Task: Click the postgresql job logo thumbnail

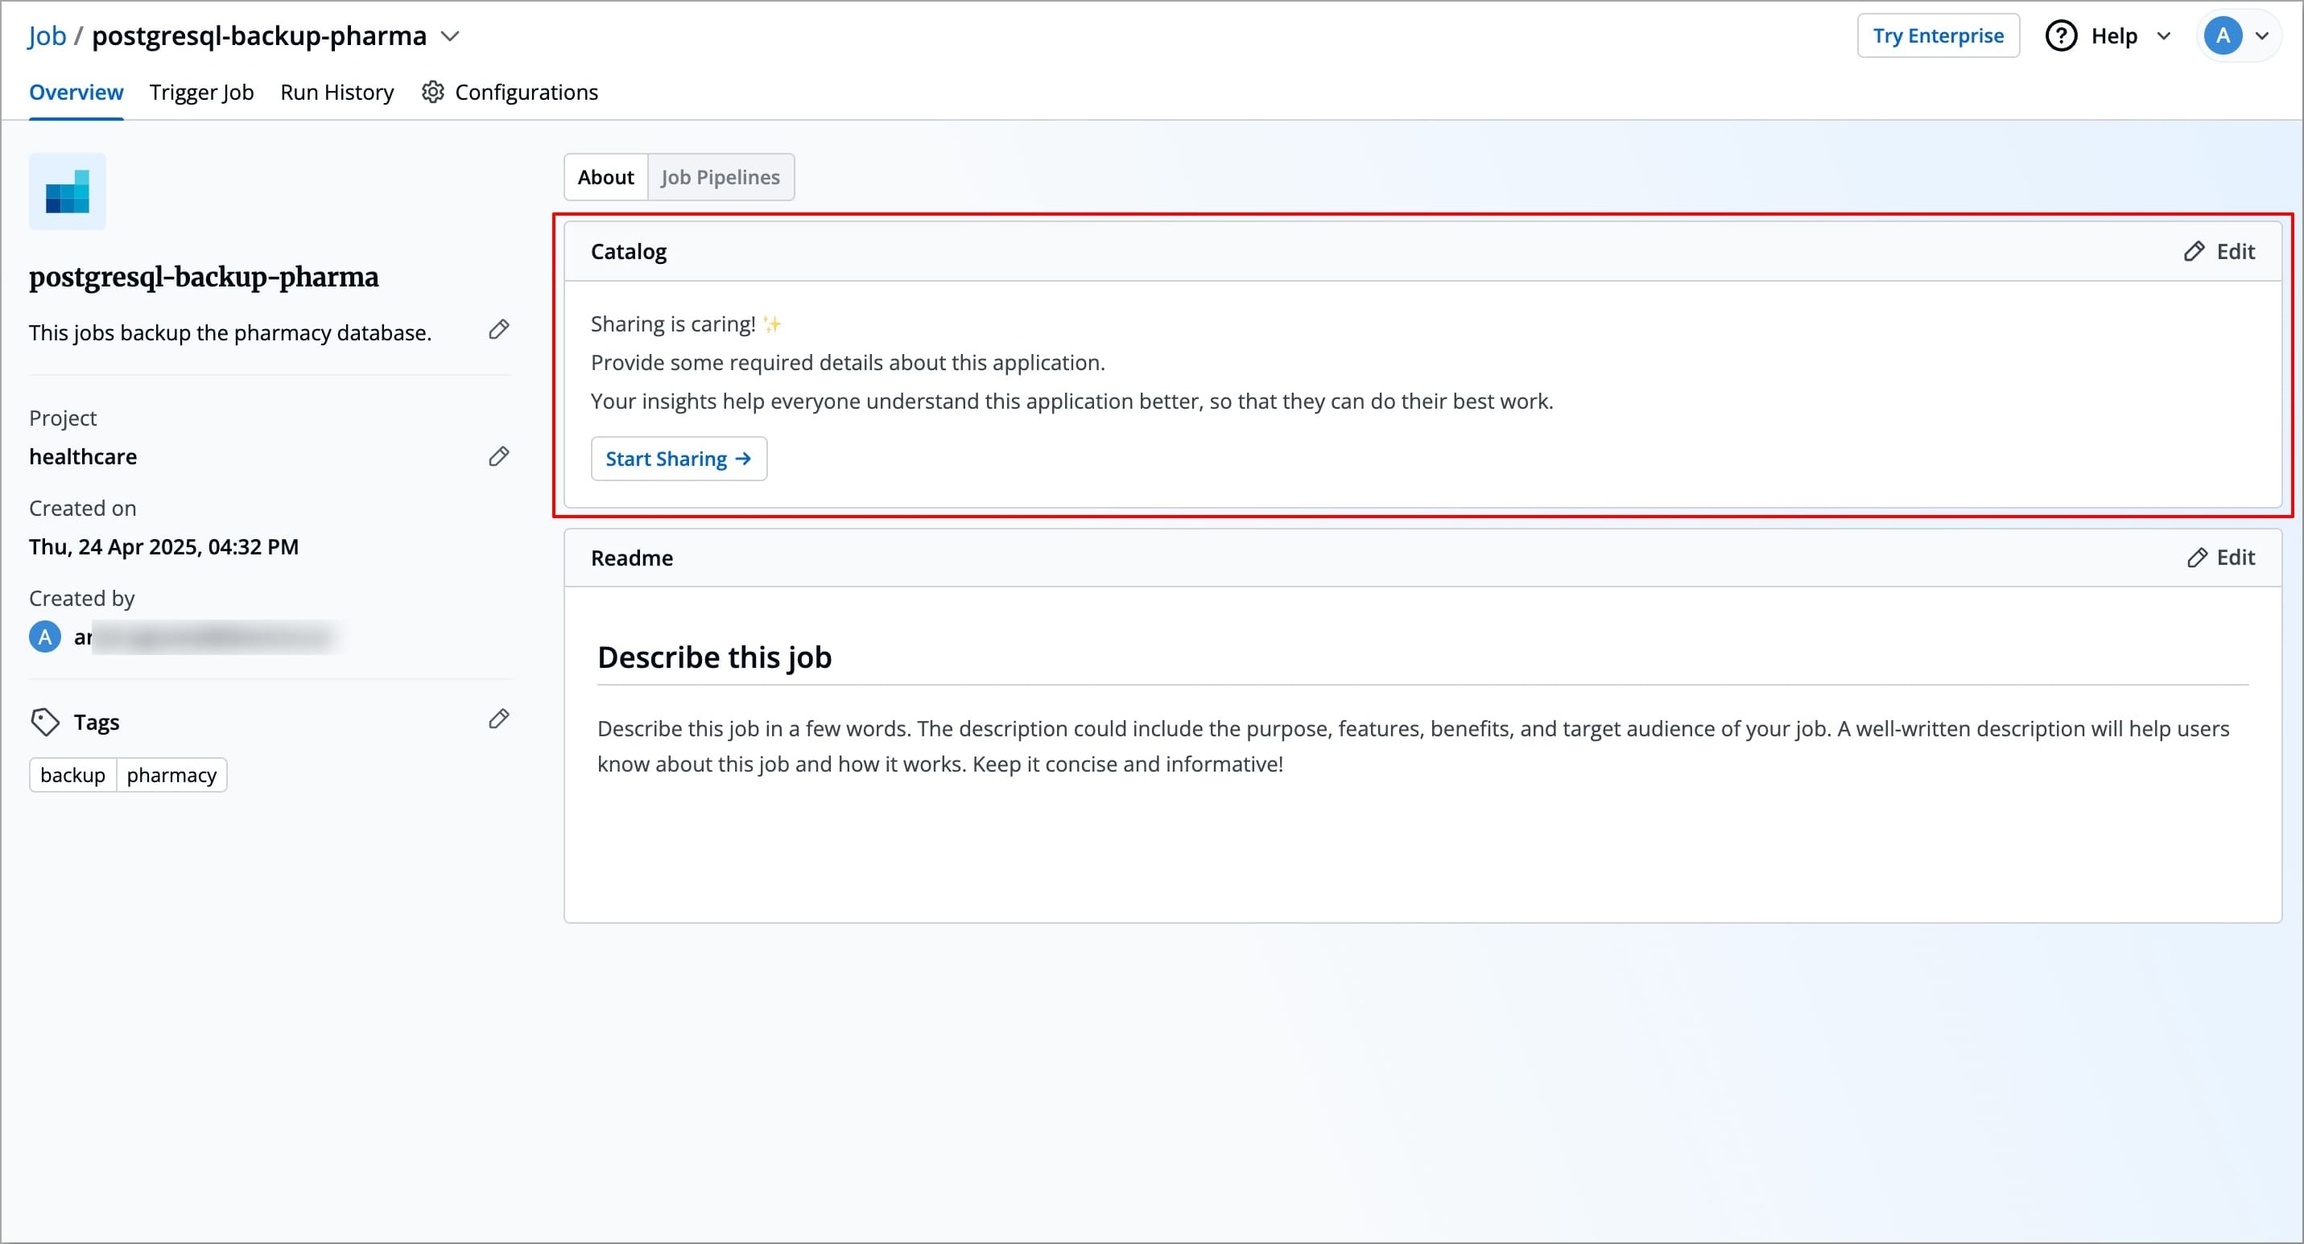Action: tap(67, 192)
